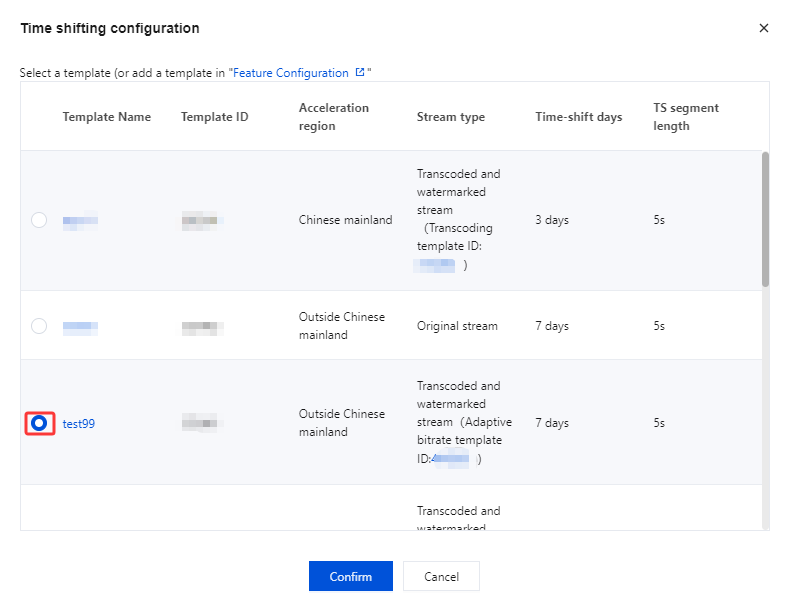Viewport: 790px width, 612px height.
Task: Click the external link icon beside Feature Configuration
Action: click(x=360, y=73)
